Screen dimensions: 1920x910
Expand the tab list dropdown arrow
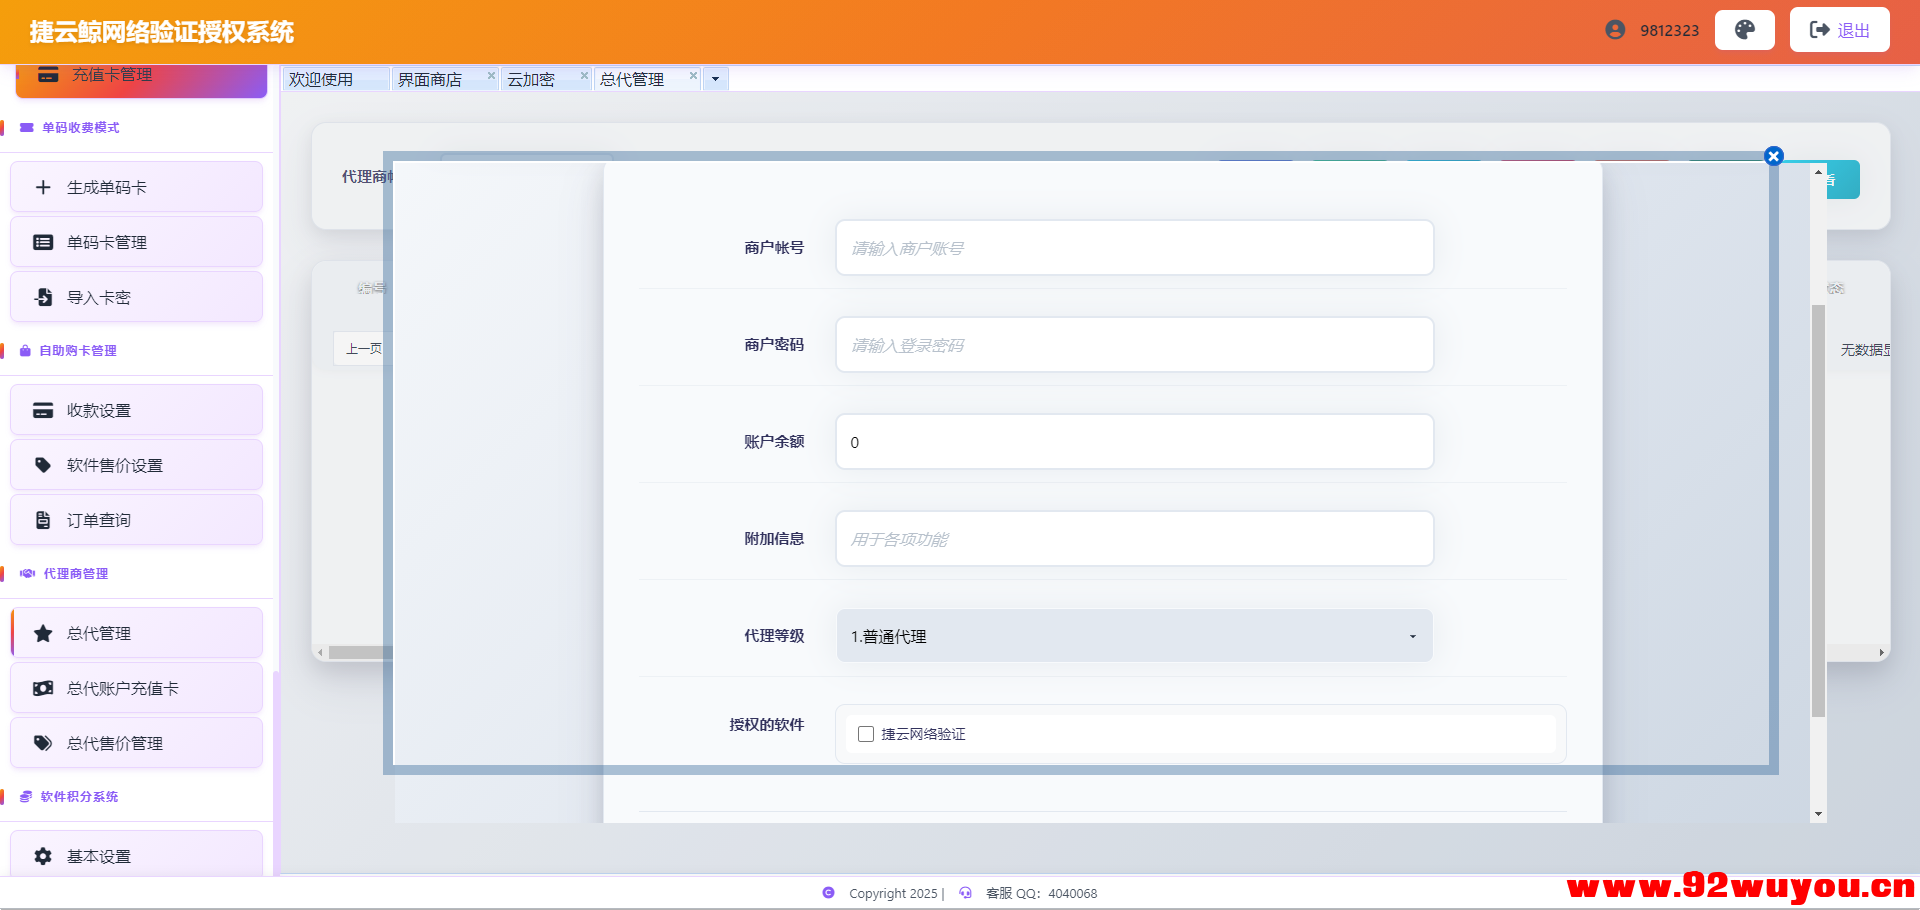(715, 79)
